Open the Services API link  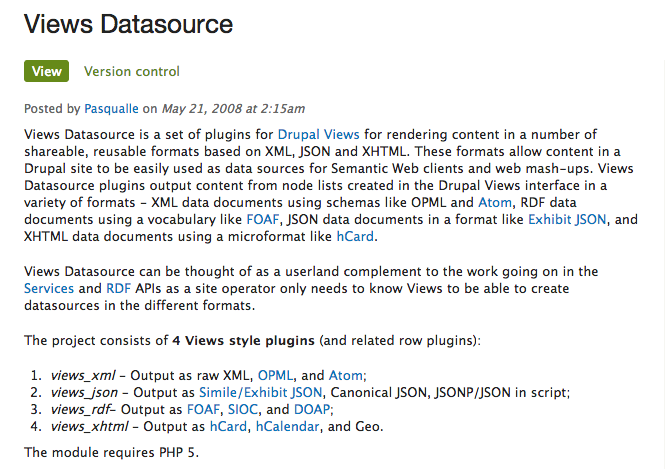click(49, 289)
